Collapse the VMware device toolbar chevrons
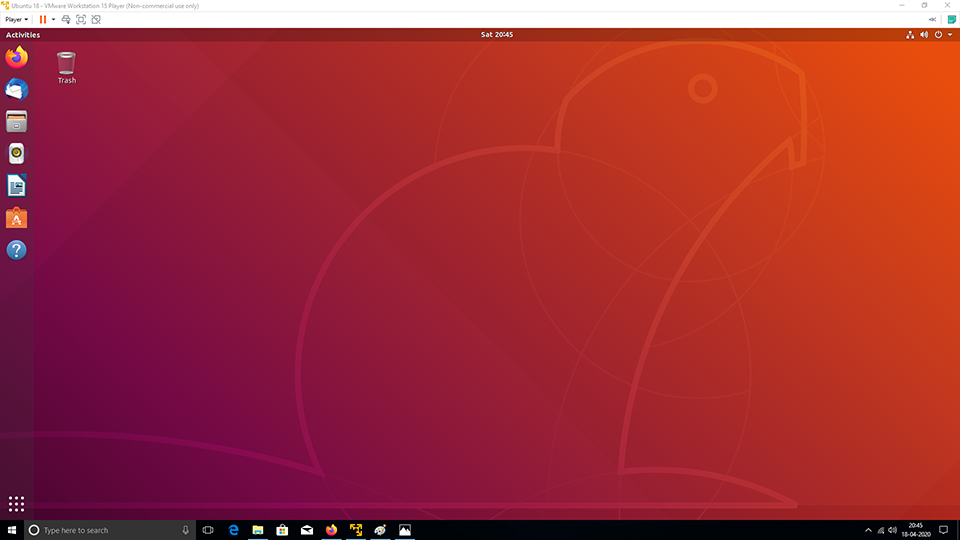The width and height of the screenshot is (960, 540). click(x=932, y=20)
